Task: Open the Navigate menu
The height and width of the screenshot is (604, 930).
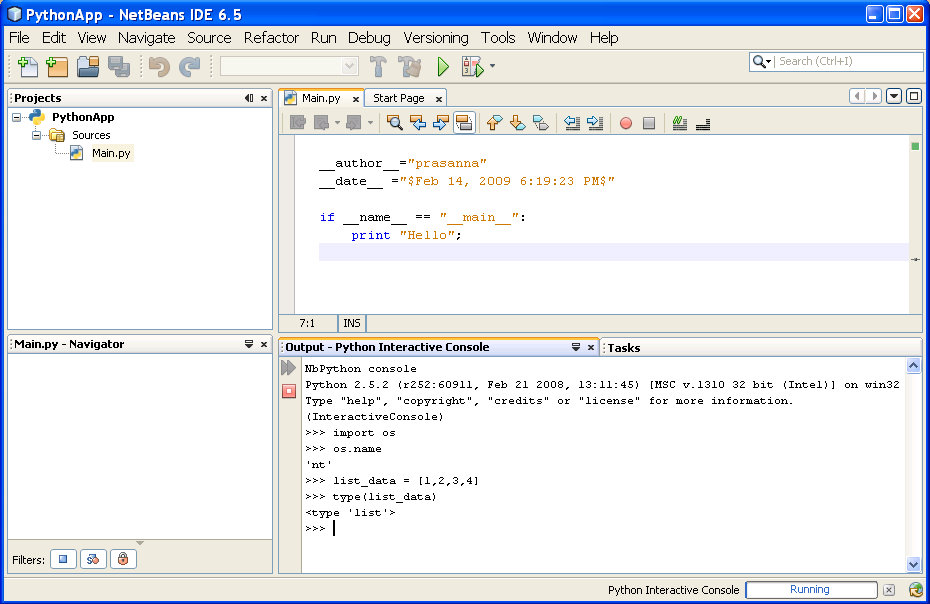Action: pyautogui.click(x=146, y=37)
